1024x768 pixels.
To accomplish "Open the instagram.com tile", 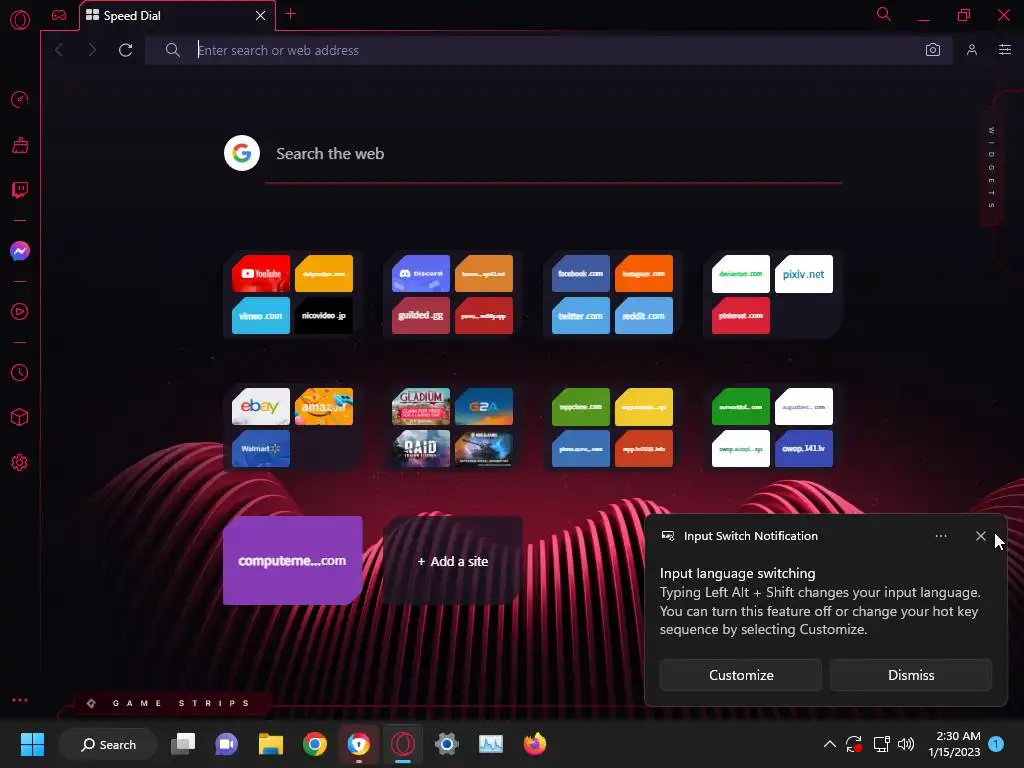I will (x=643, y=274).
